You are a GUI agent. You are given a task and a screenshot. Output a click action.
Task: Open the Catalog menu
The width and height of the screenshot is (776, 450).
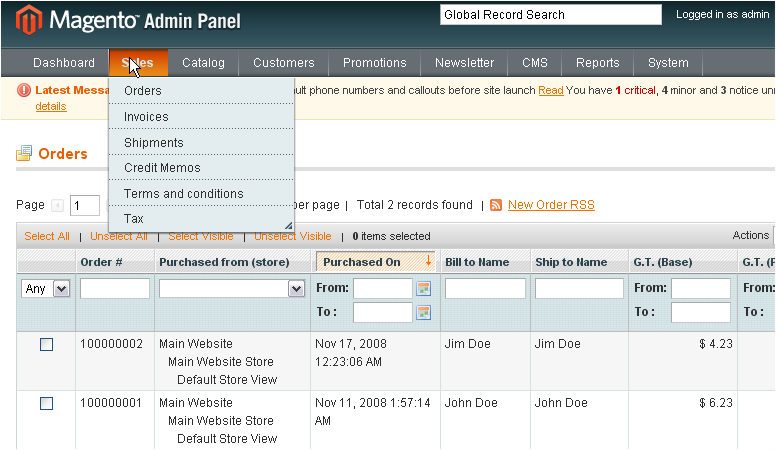click(x=203, y=63)
